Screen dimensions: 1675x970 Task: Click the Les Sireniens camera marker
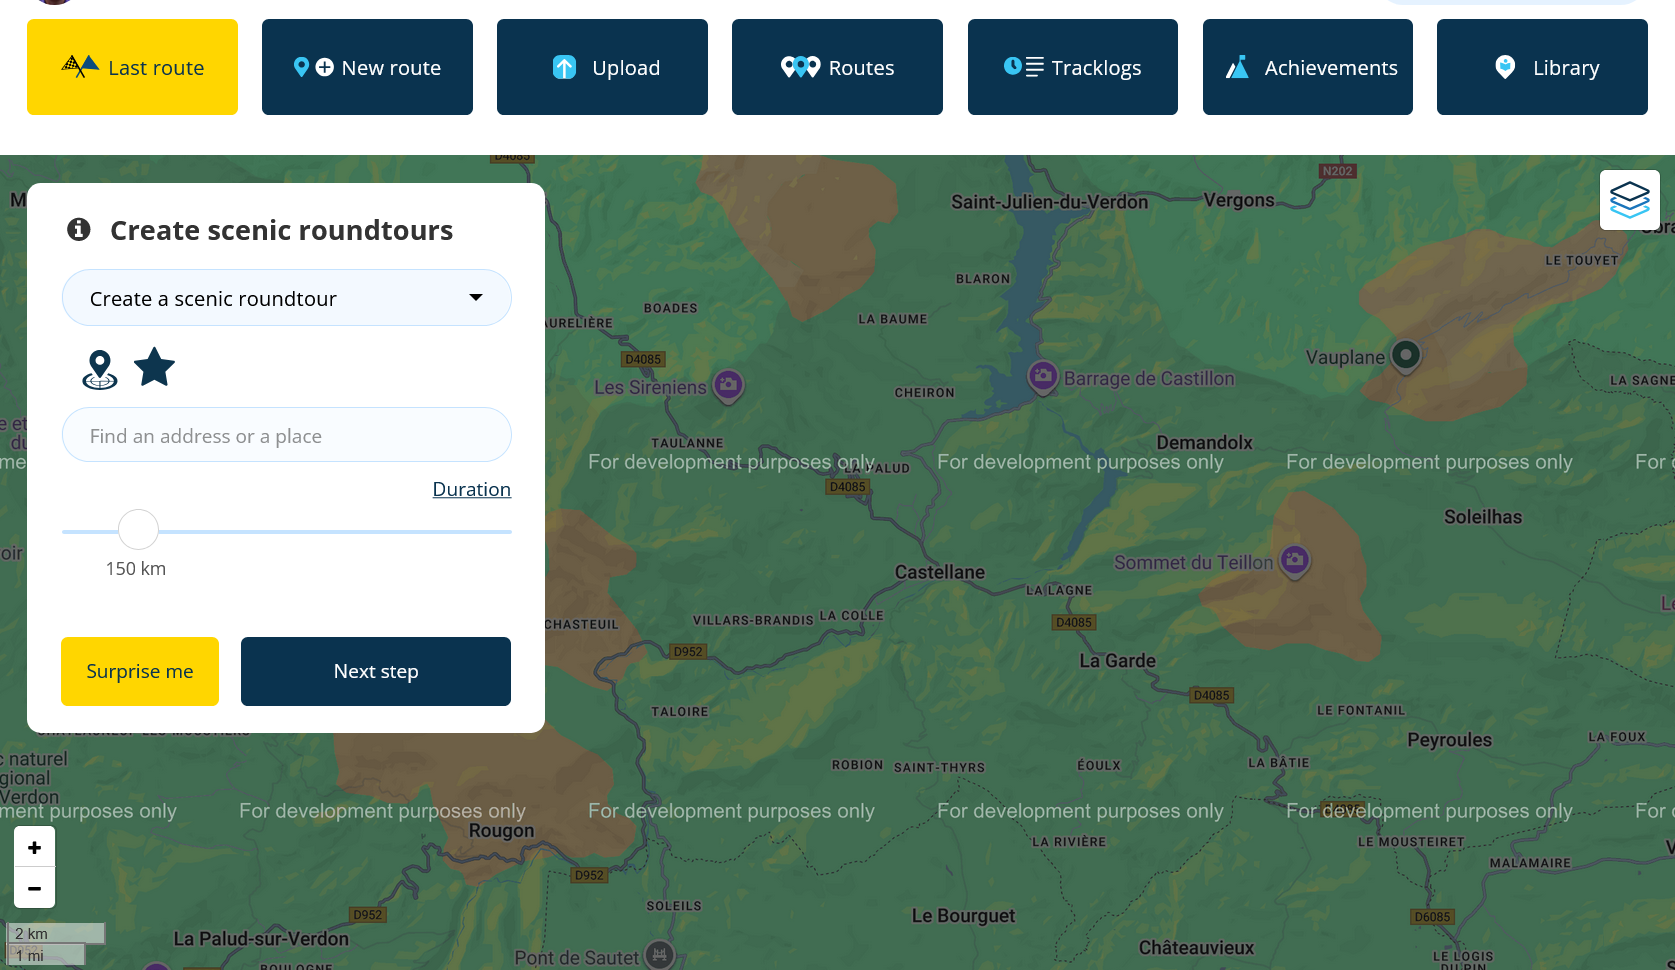(729, 384)
